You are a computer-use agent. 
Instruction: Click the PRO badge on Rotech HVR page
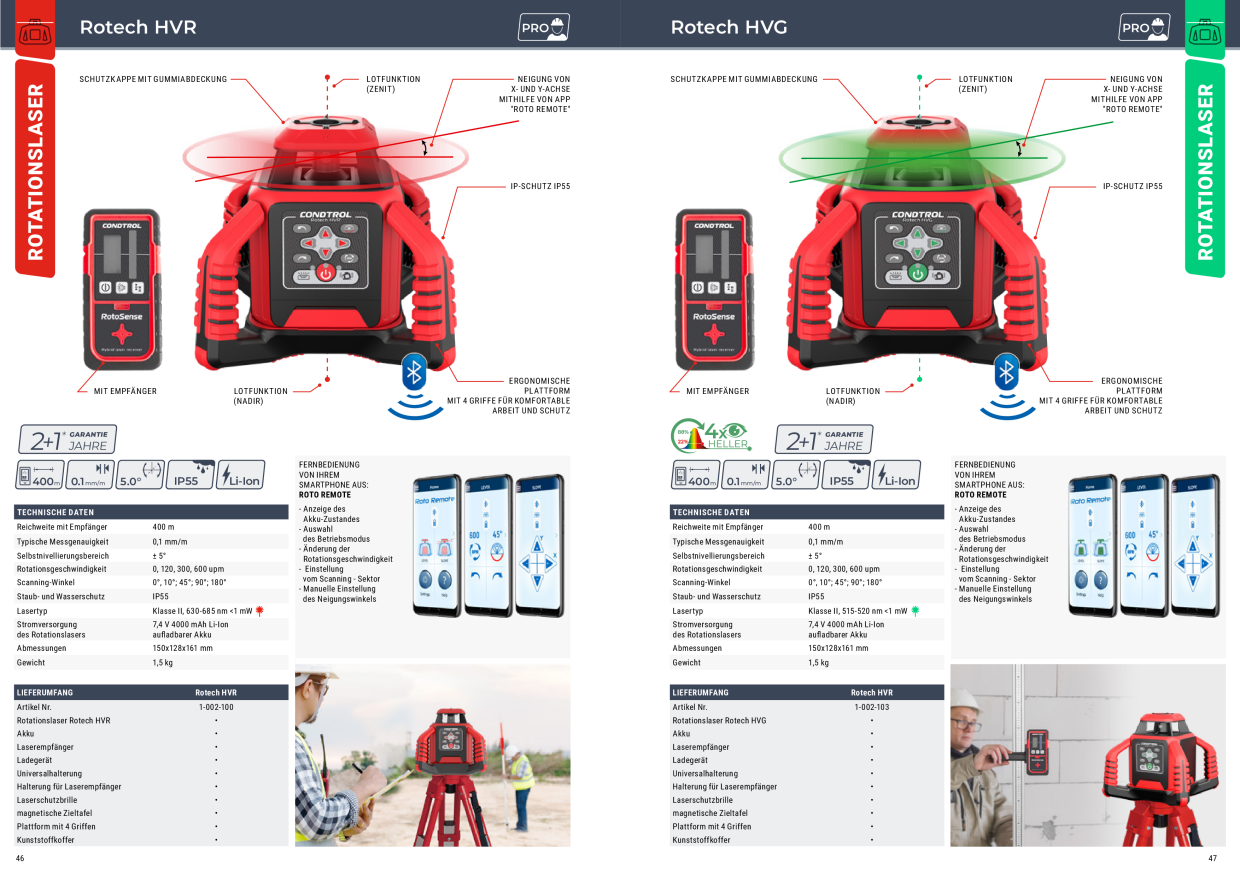click(x=544, y=27)
